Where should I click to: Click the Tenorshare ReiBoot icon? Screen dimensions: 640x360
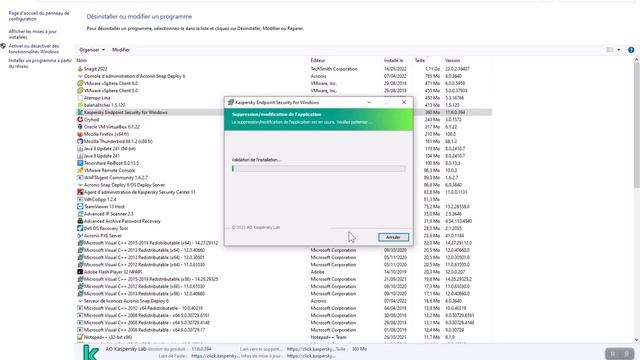pos(80,163)
